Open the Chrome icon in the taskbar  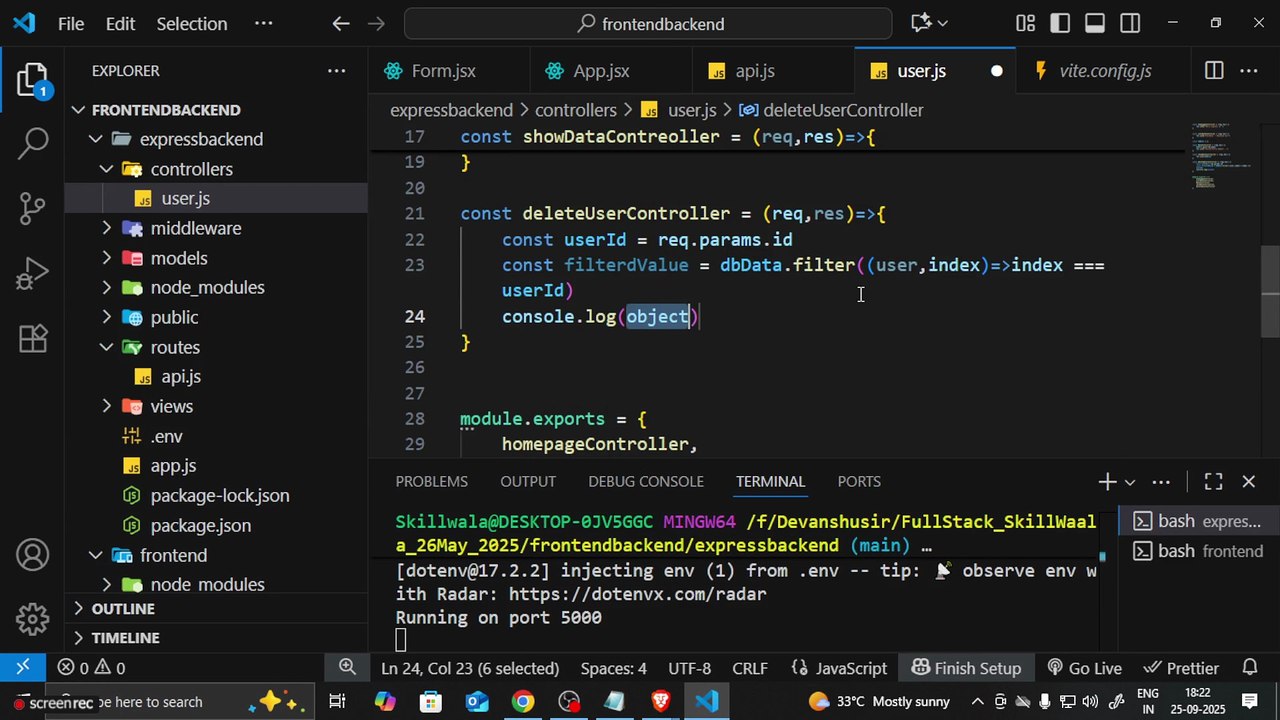(x=522, y=701)
